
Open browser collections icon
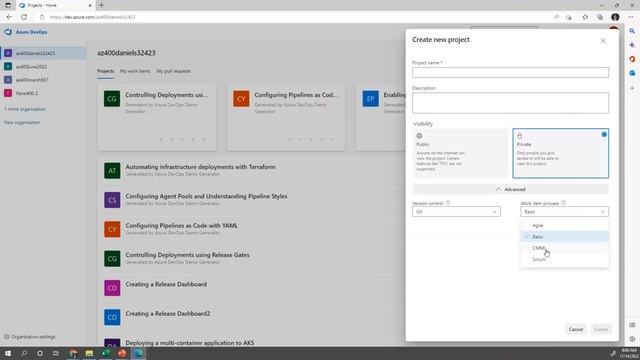(x=600, y=17)
